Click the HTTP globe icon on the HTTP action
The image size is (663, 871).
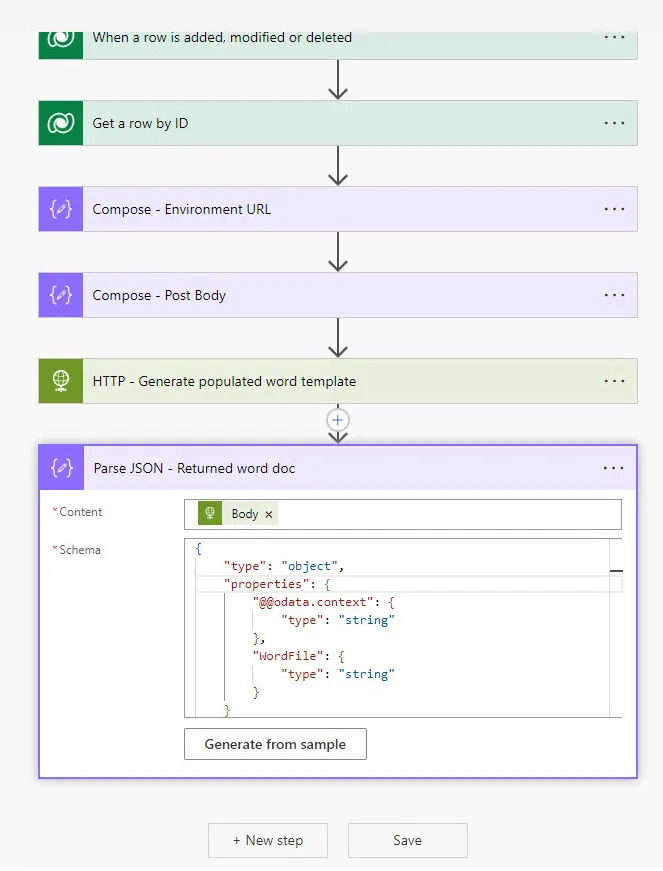pyautogui.click(x=60, y=381)
